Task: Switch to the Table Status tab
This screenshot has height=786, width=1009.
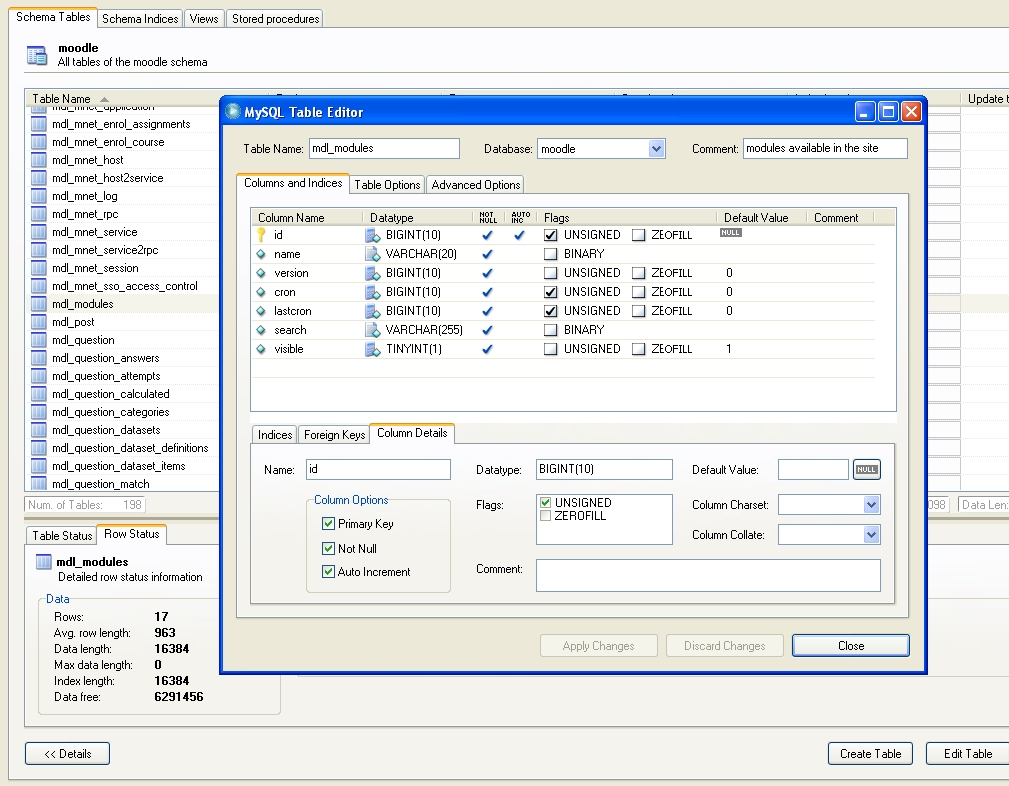Action: (x=62, y=535)
